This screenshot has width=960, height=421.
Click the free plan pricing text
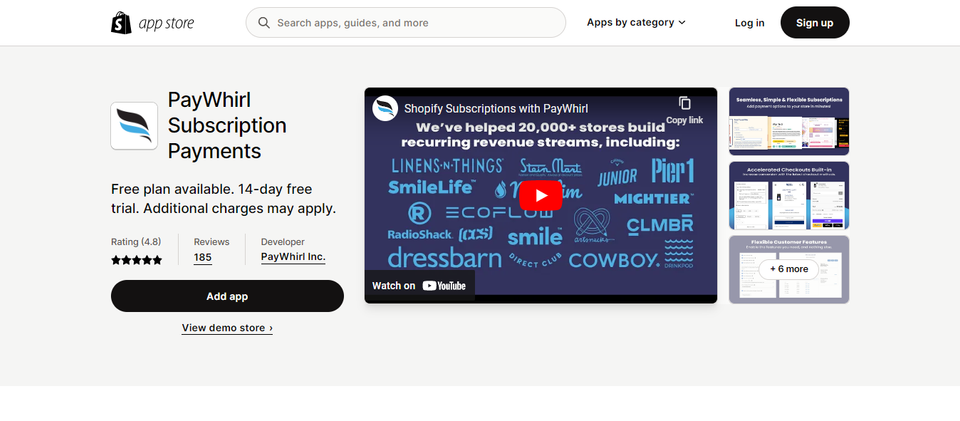[223, 199]
